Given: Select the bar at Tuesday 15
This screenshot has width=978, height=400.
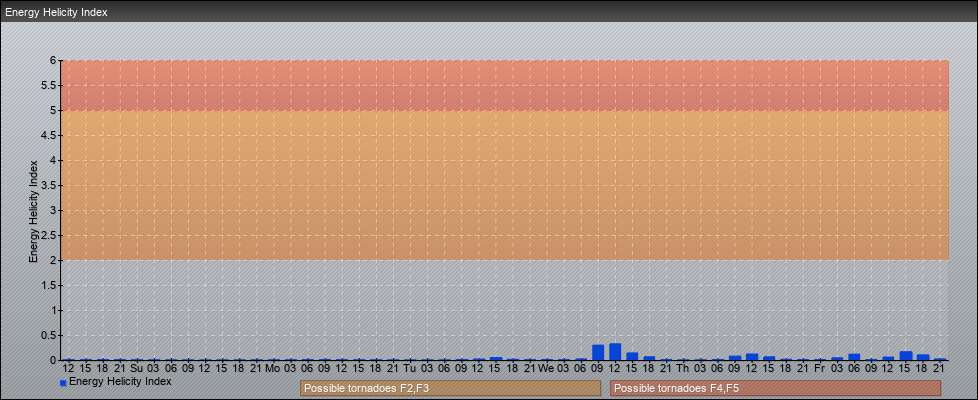Looking at the screenshot, I should point(496,359).
